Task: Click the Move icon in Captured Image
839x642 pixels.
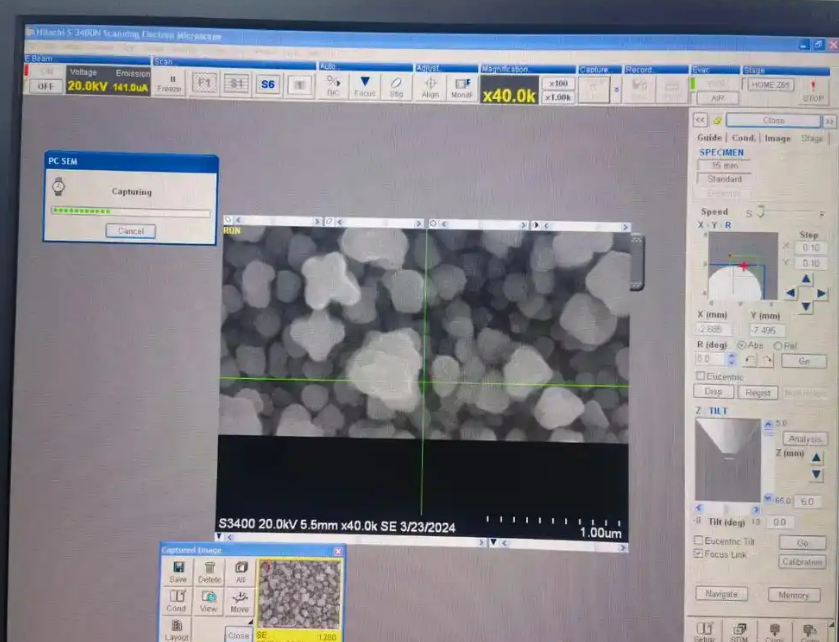Action: pyautogui.click(x=240, y=601)
